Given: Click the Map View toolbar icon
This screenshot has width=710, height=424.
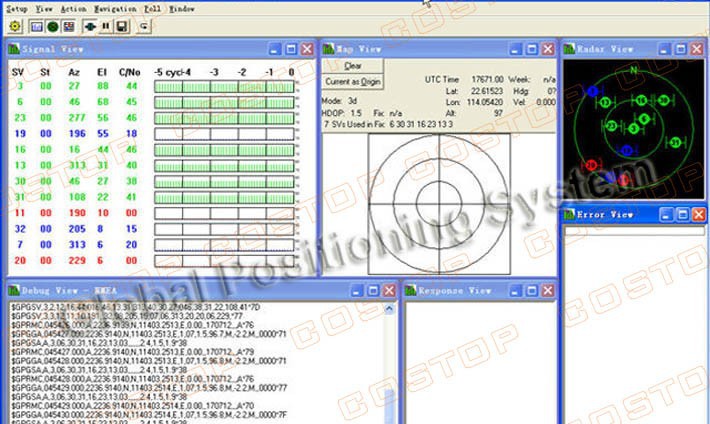Looking at the screenshot, I should (x=68, y=26).
